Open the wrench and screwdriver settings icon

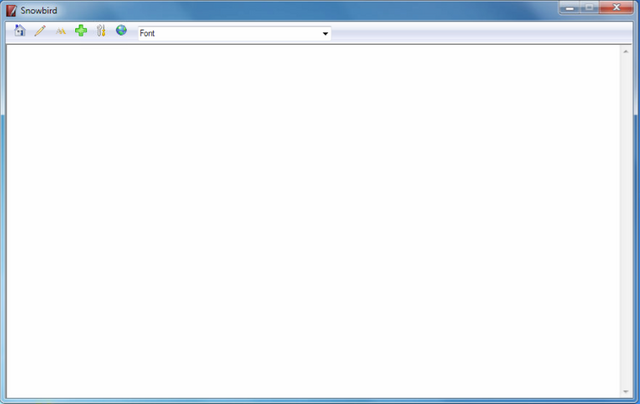[101, 31]
